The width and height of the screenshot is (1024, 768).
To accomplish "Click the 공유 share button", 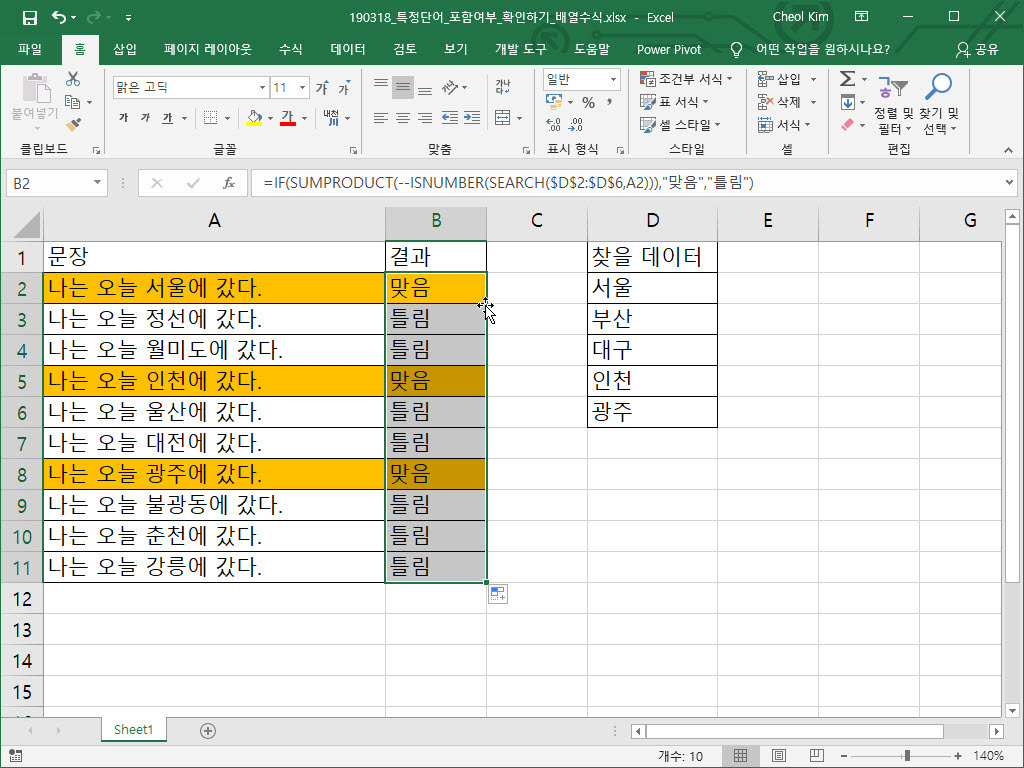I will (977, 49).
